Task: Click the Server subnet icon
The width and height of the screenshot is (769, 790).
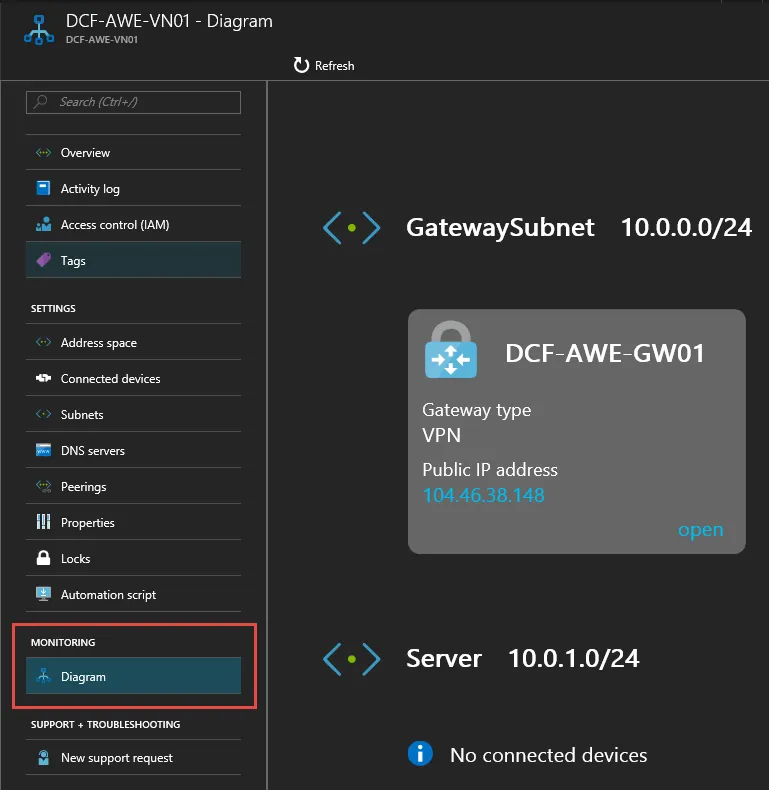Action: click(x=352, y=659)
